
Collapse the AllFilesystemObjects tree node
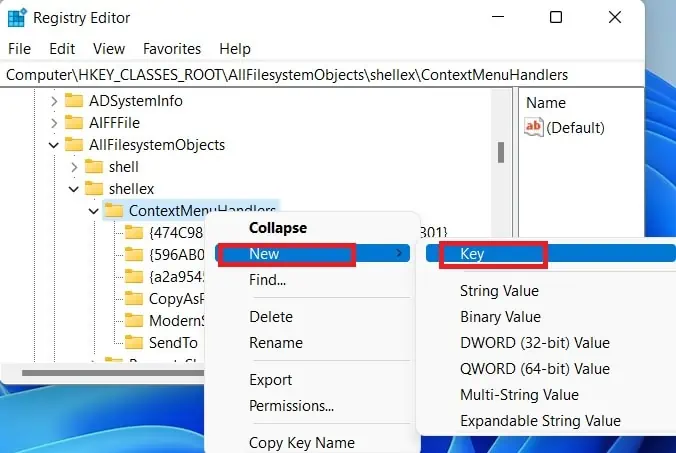click(x=54, y=145)
